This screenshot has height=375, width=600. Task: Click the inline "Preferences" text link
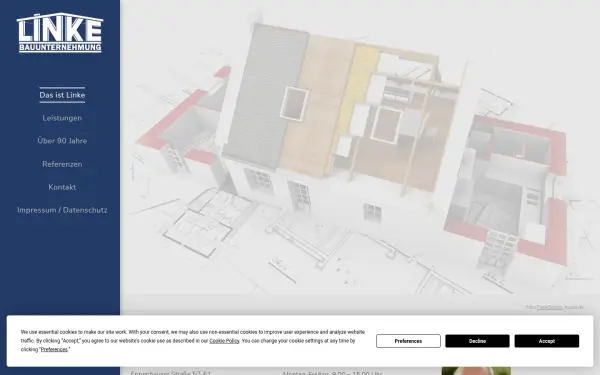[x=54, y=349]
